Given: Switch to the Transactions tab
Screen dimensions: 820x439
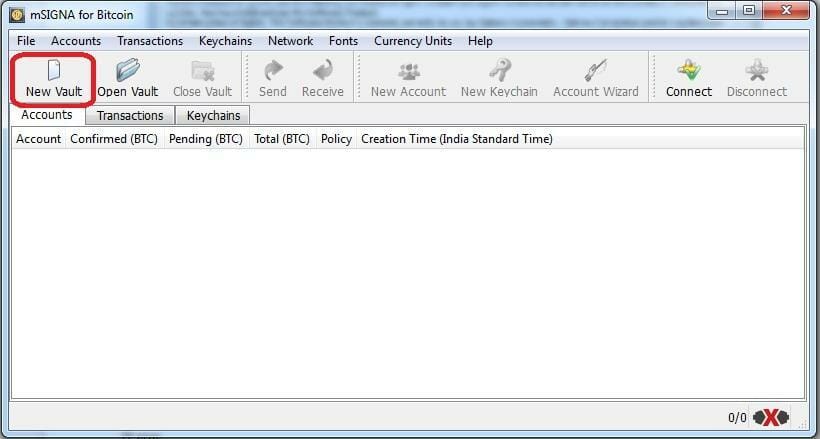Looking at the screenshot, I should (x=130, y=116).
